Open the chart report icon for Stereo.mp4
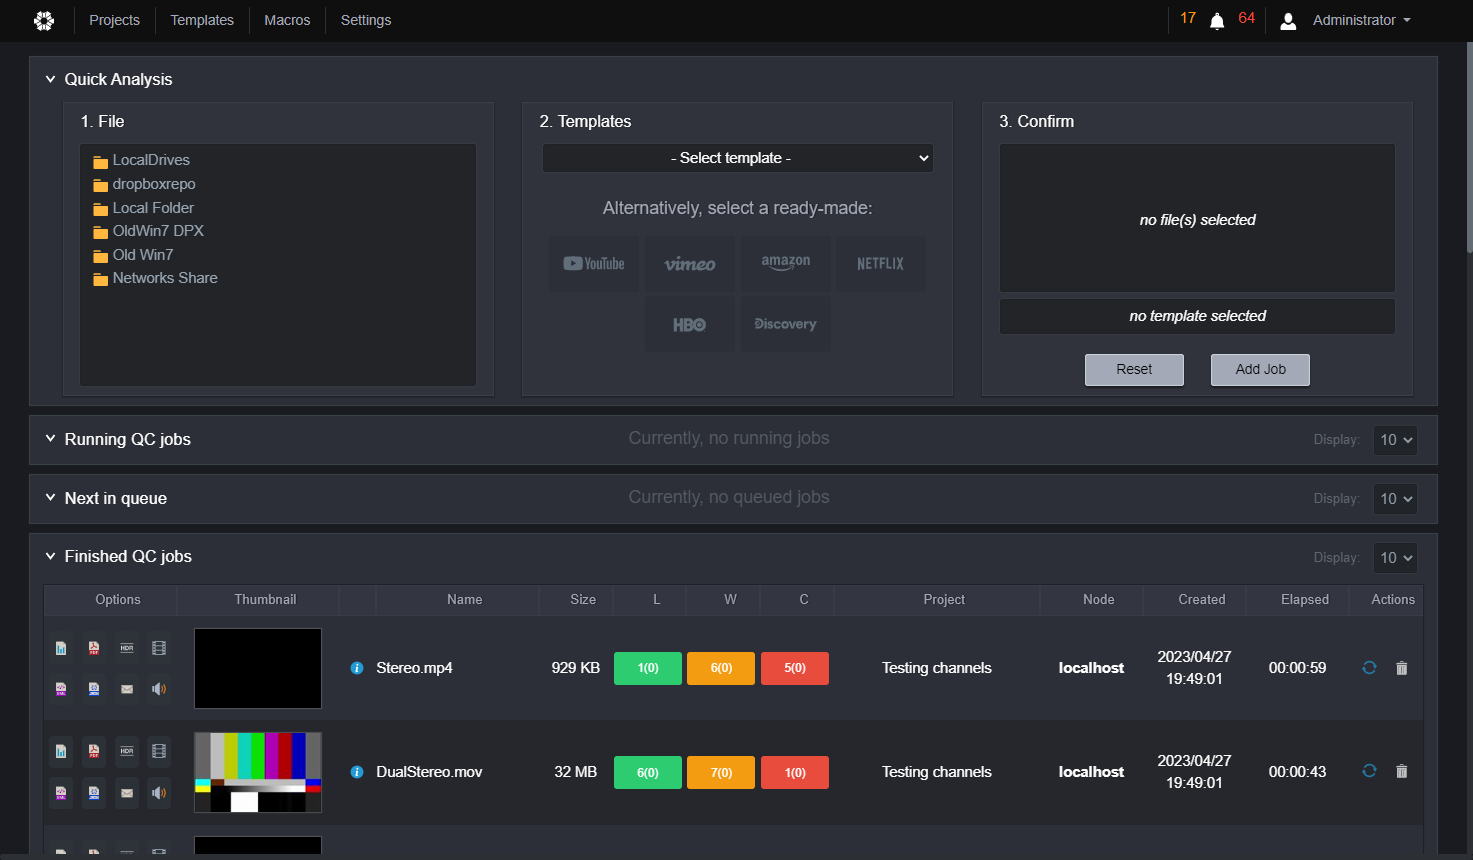 pos(61,648)
